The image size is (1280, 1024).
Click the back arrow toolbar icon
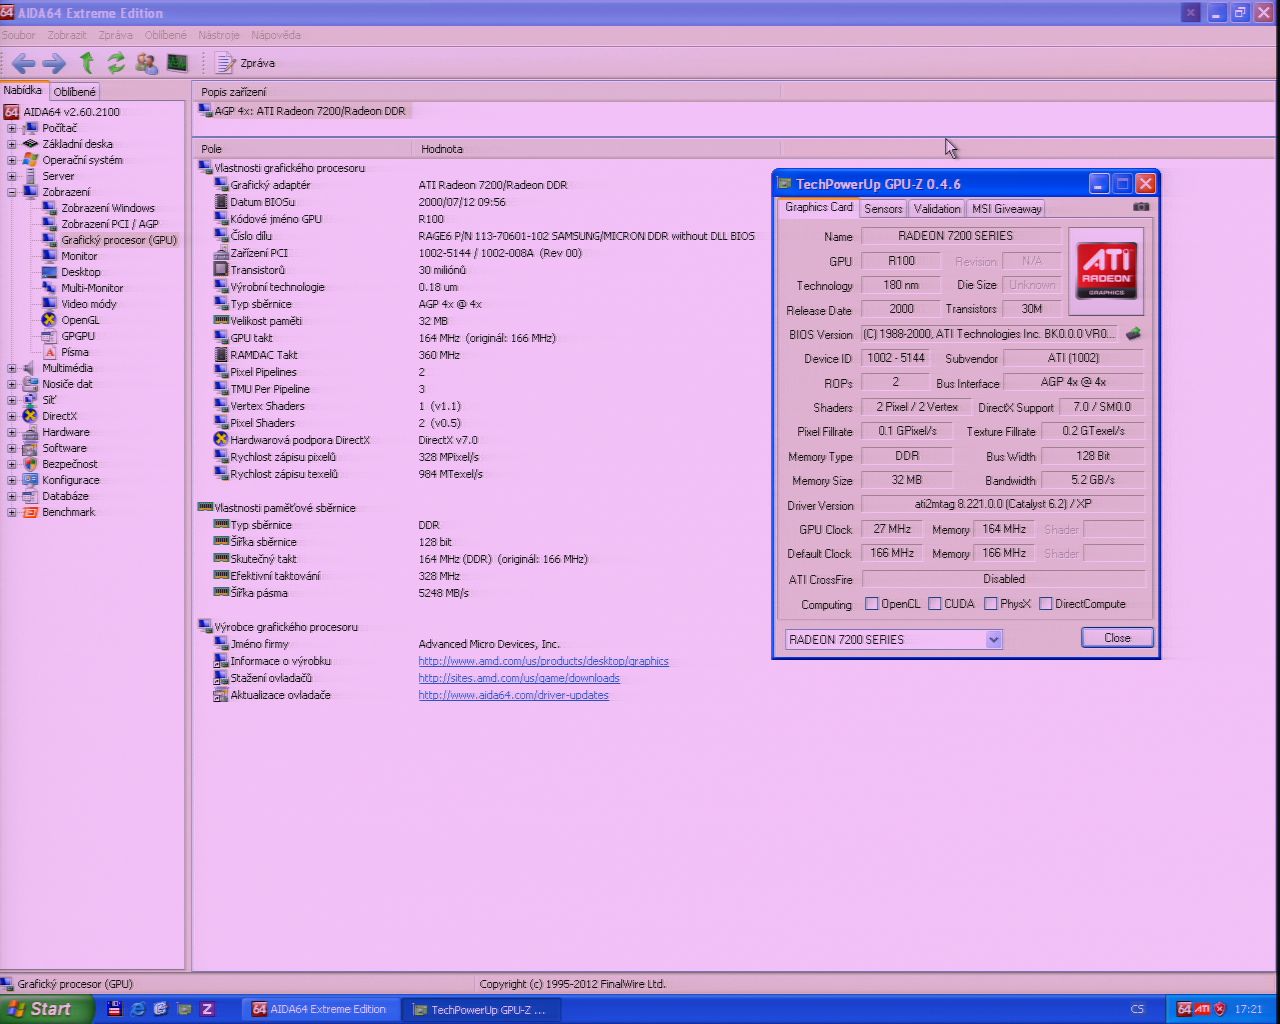tap(22, 63)
